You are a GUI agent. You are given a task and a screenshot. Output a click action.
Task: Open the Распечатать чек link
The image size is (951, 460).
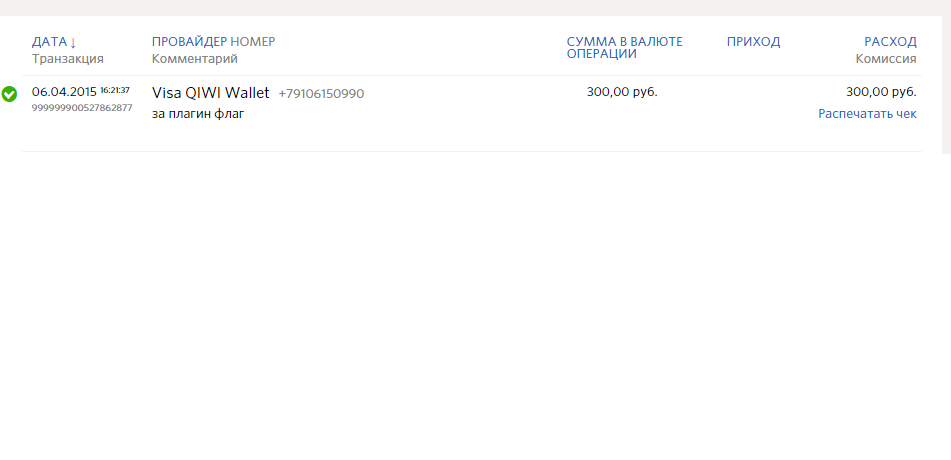click(867, 114)
